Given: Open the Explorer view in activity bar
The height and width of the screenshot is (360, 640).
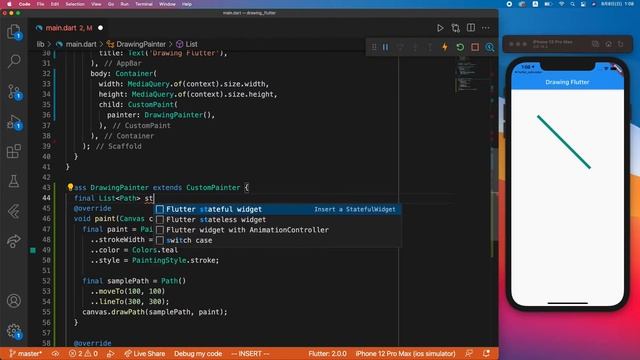Looking at the screenshot, I should pos(13,31).
